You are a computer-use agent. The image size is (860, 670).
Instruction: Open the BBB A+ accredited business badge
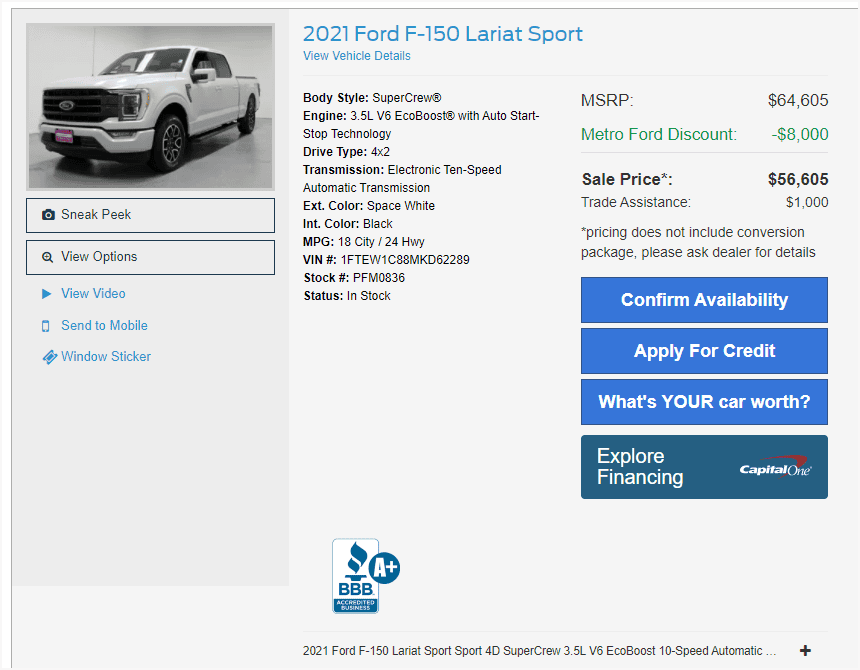click(366, 576)
